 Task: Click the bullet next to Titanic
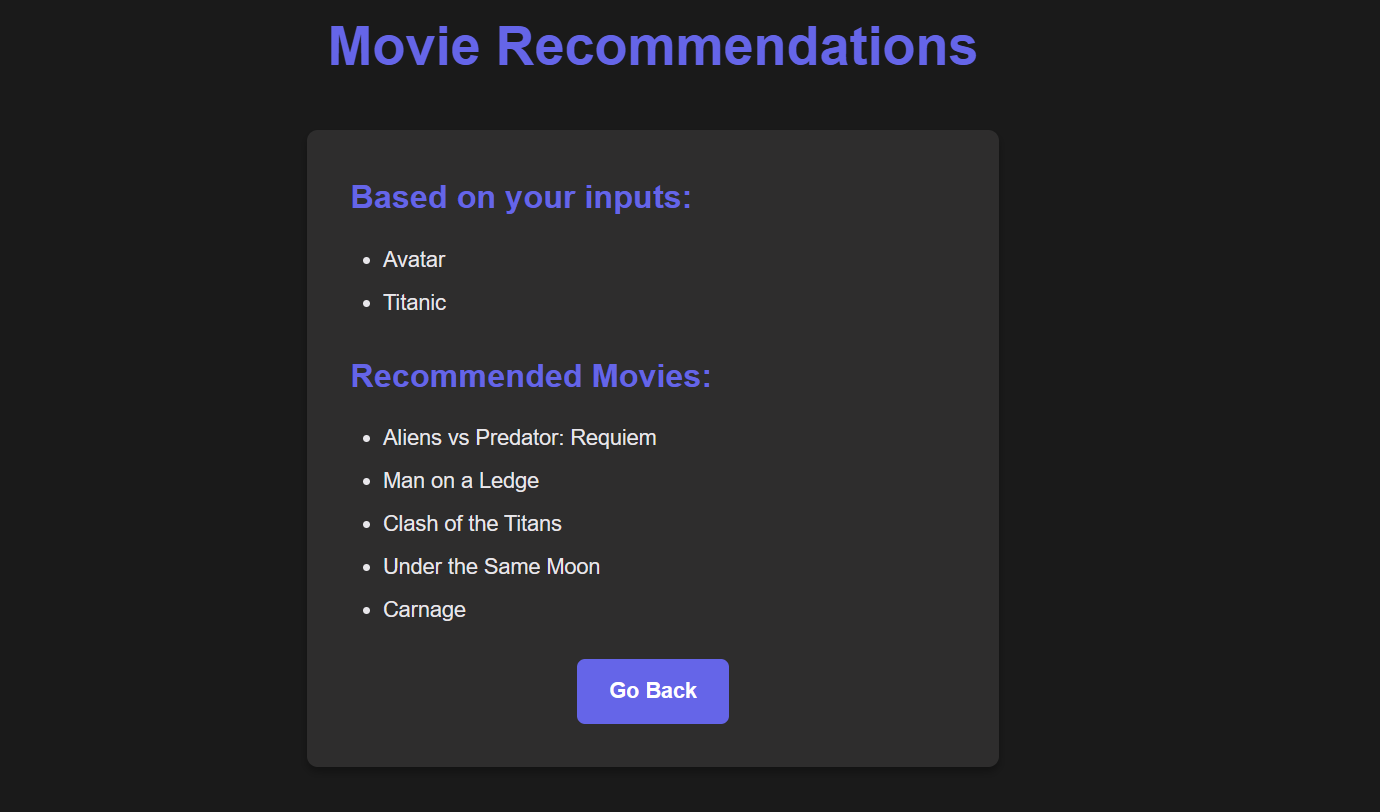click(366, 304)
